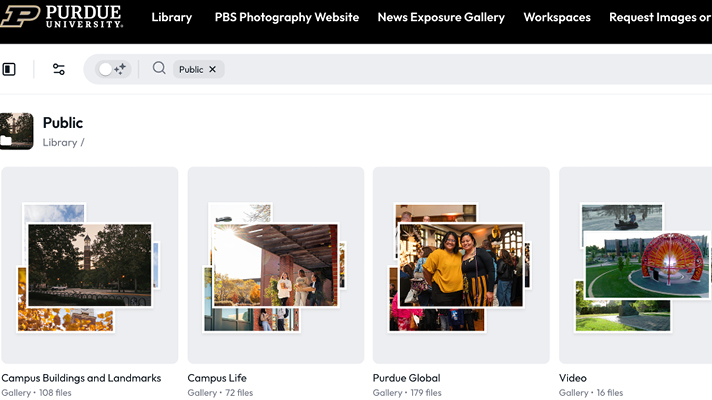Click the Campus Buildings and Landmarks title
Screen dimensions: 712x400
click(81, 378)
